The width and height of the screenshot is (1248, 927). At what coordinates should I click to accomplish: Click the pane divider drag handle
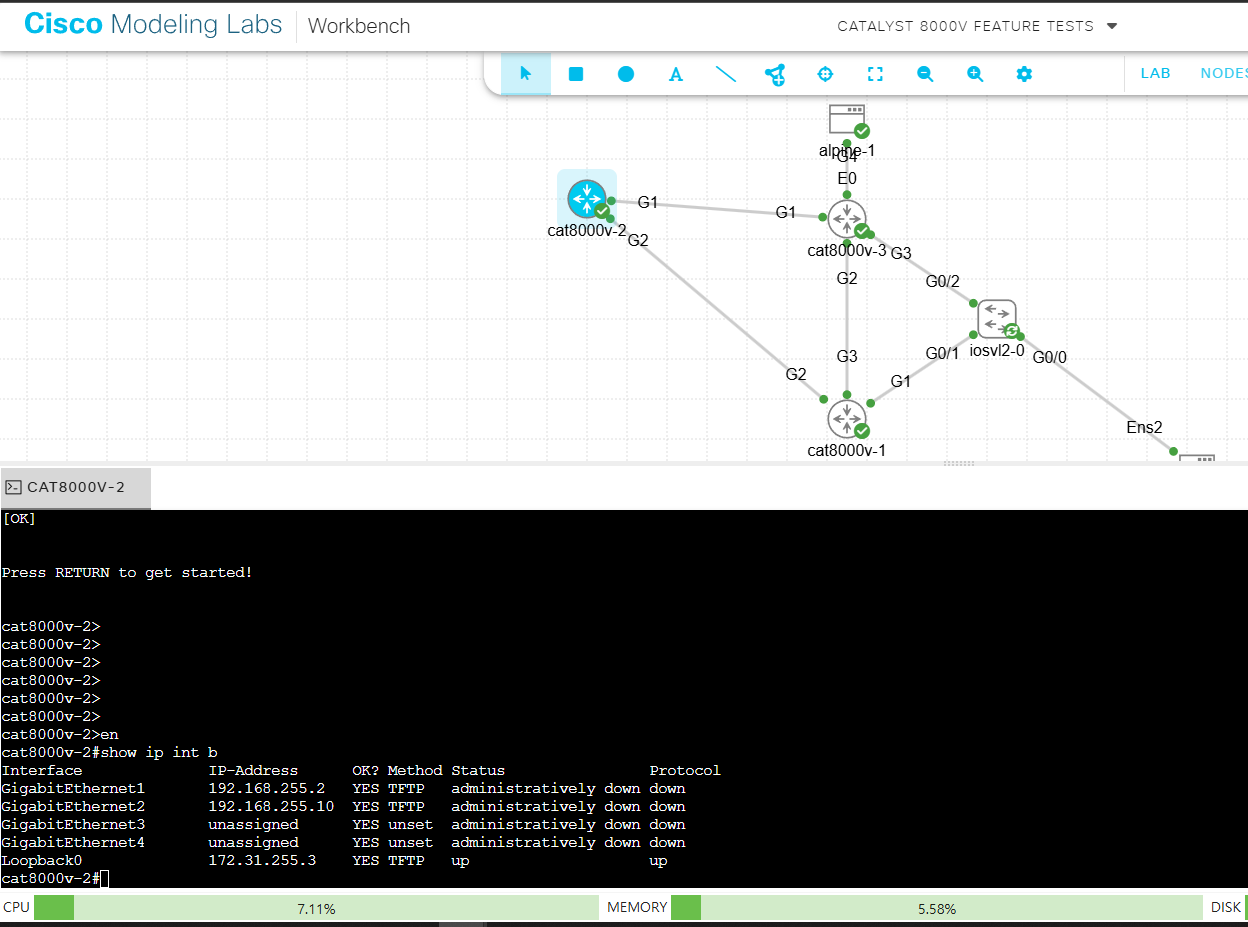pos(959,463)
